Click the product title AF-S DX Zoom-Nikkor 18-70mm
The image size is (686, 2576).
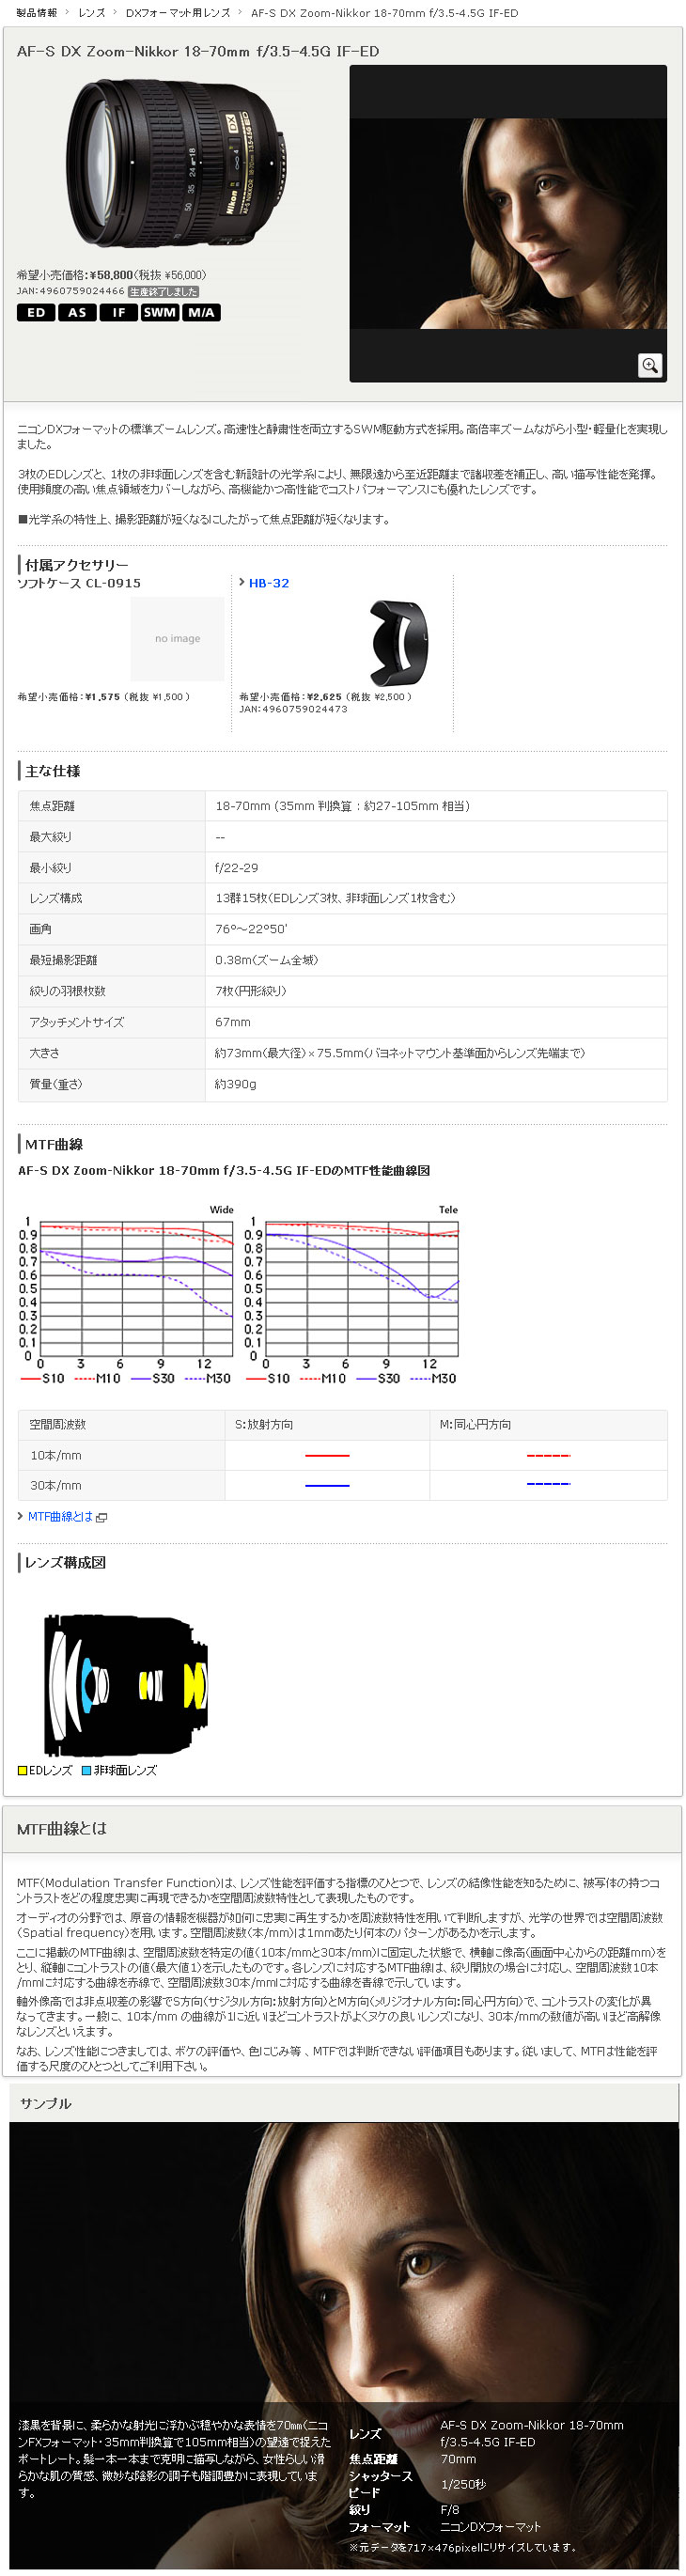(x=198, y=51)
